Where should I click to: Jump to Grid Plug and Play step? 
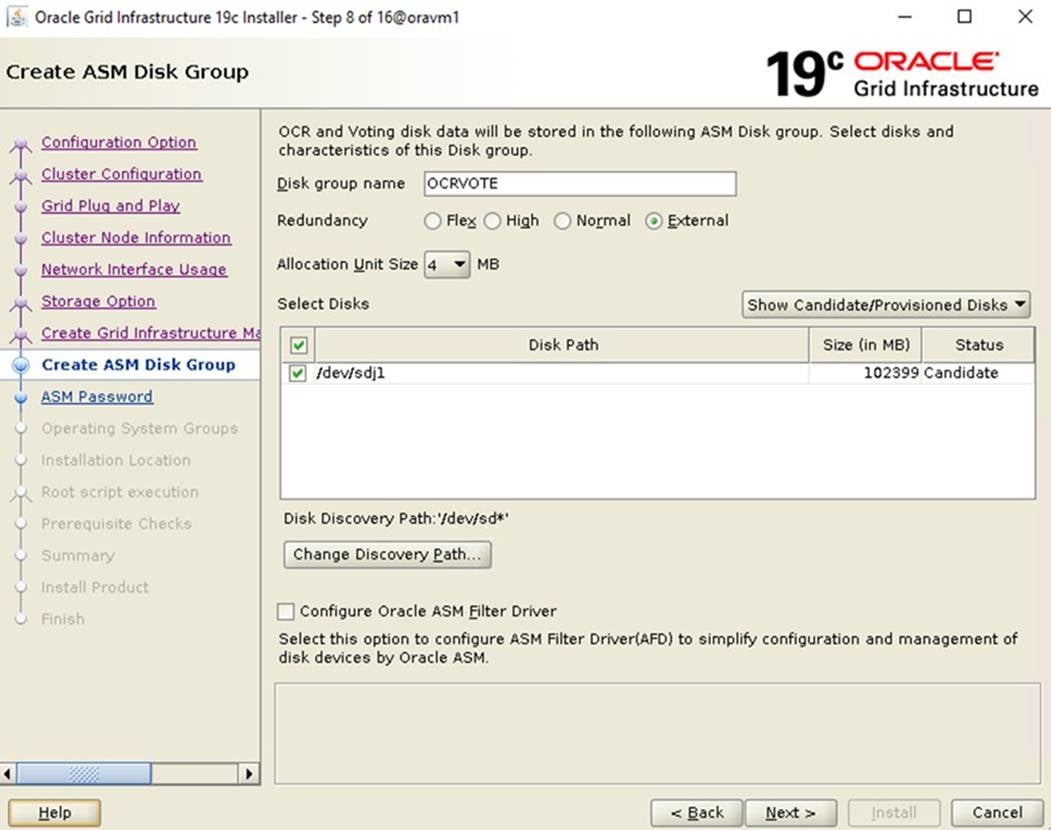[x=111, y=206]
